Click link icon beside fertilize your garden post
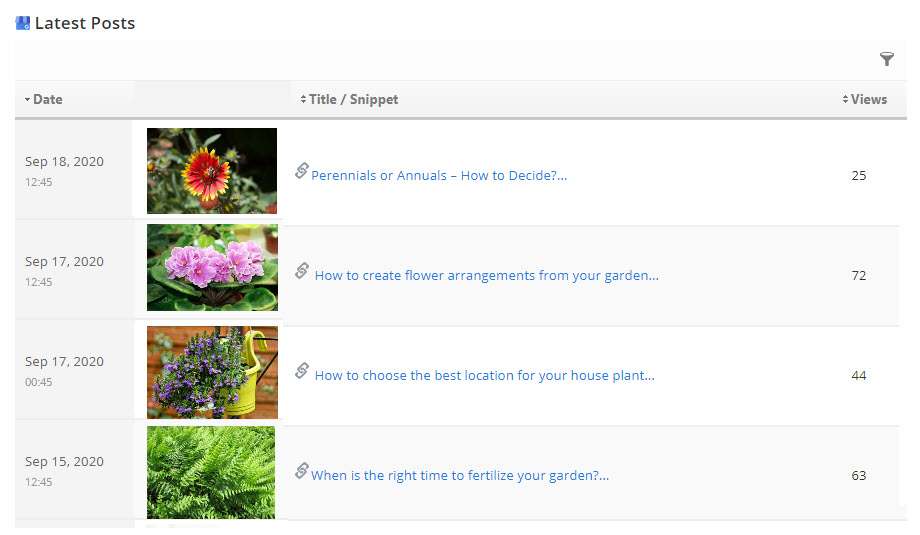This screenshot has width=920, height=535. (301, 471)
